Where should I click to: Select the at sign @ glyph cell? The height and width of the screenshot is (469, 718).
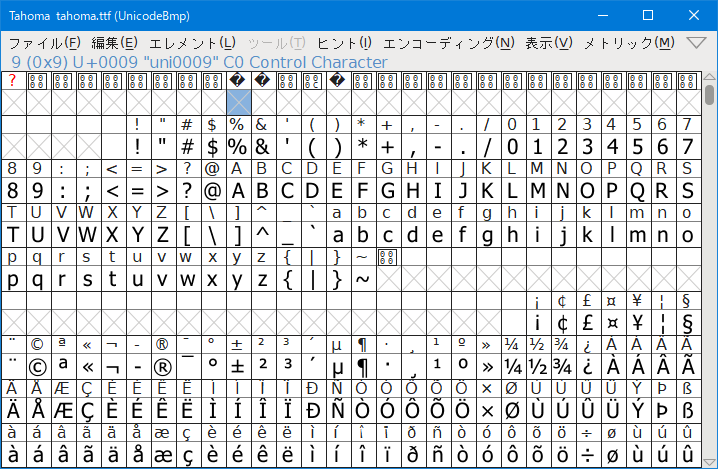pos(212,191)
